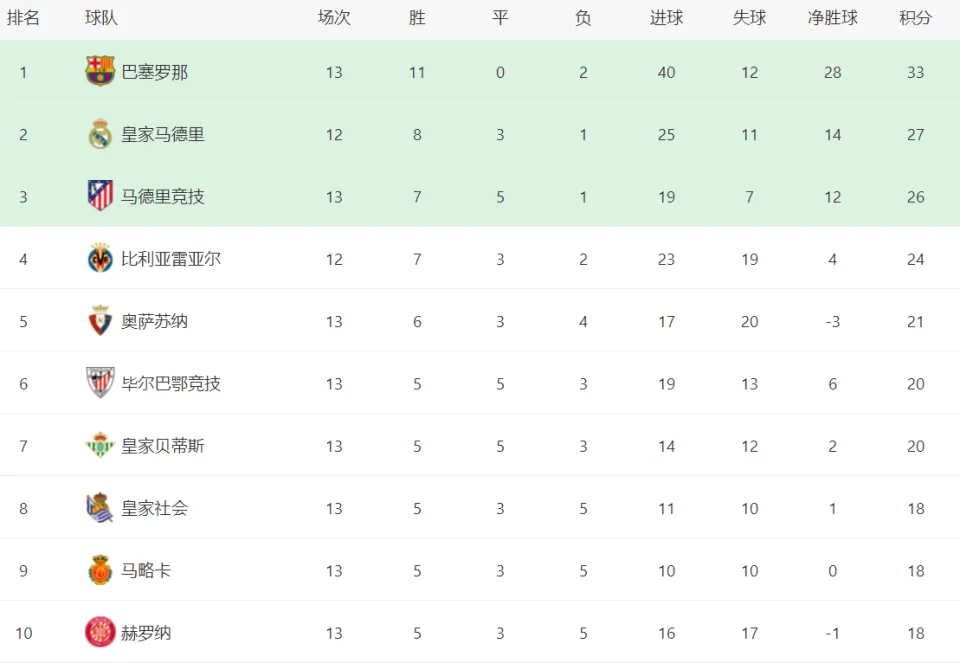Open the 比利亚雷亚尔 team name
Image resolution: width=960 pixels, height=663 pixels.
pos(171,259)
